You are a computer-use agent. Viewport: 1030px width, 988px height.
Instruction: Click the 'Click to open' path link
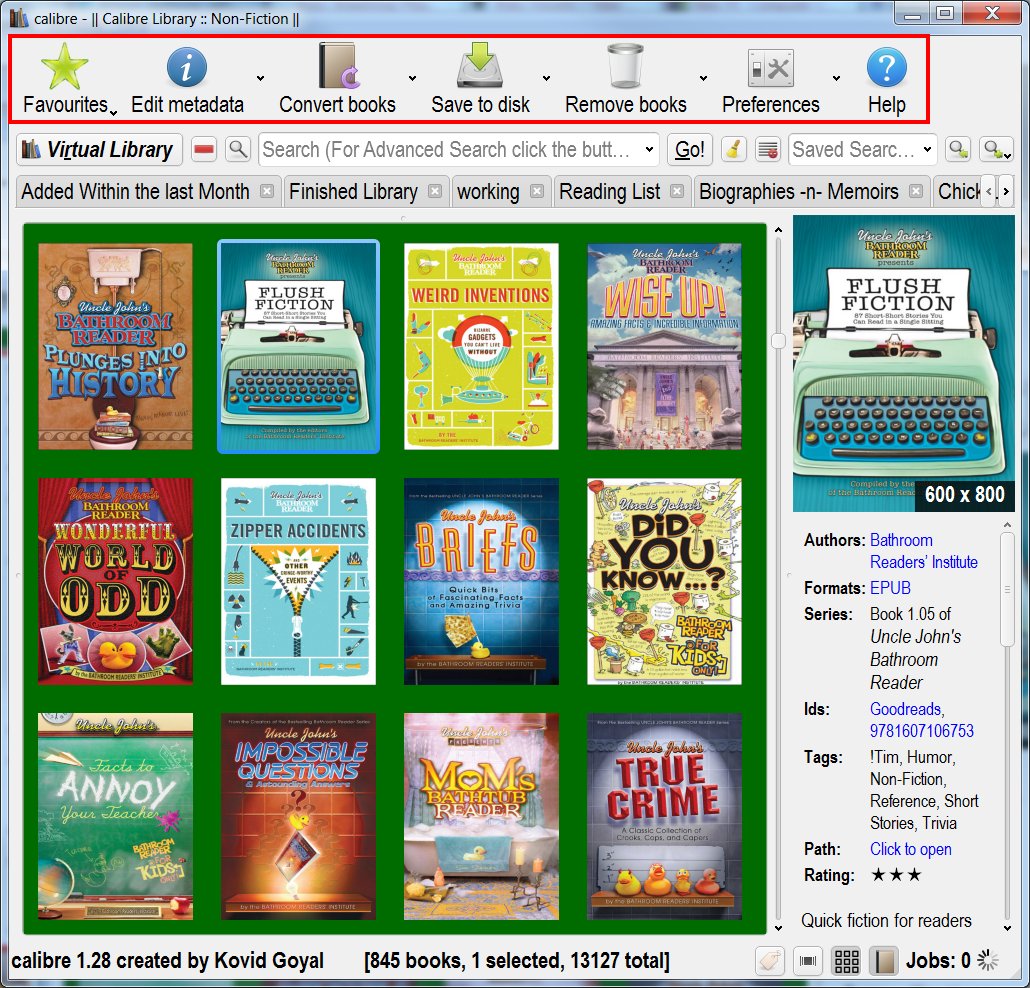(910, 849)
